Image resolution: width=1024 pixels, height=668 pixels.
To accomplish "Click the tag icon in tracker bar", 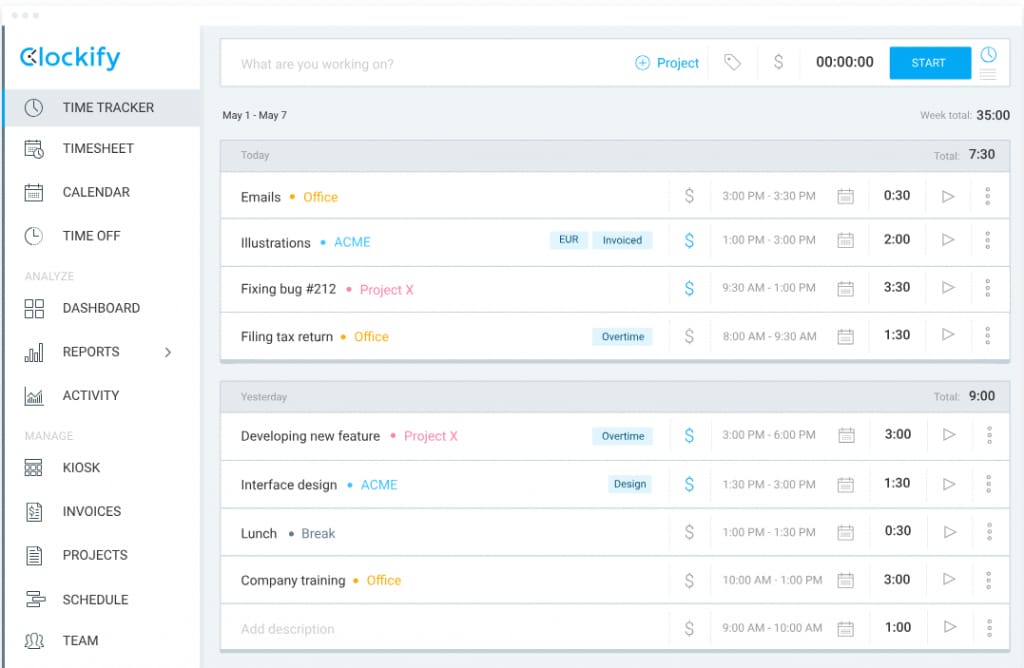I will point(732,62).
